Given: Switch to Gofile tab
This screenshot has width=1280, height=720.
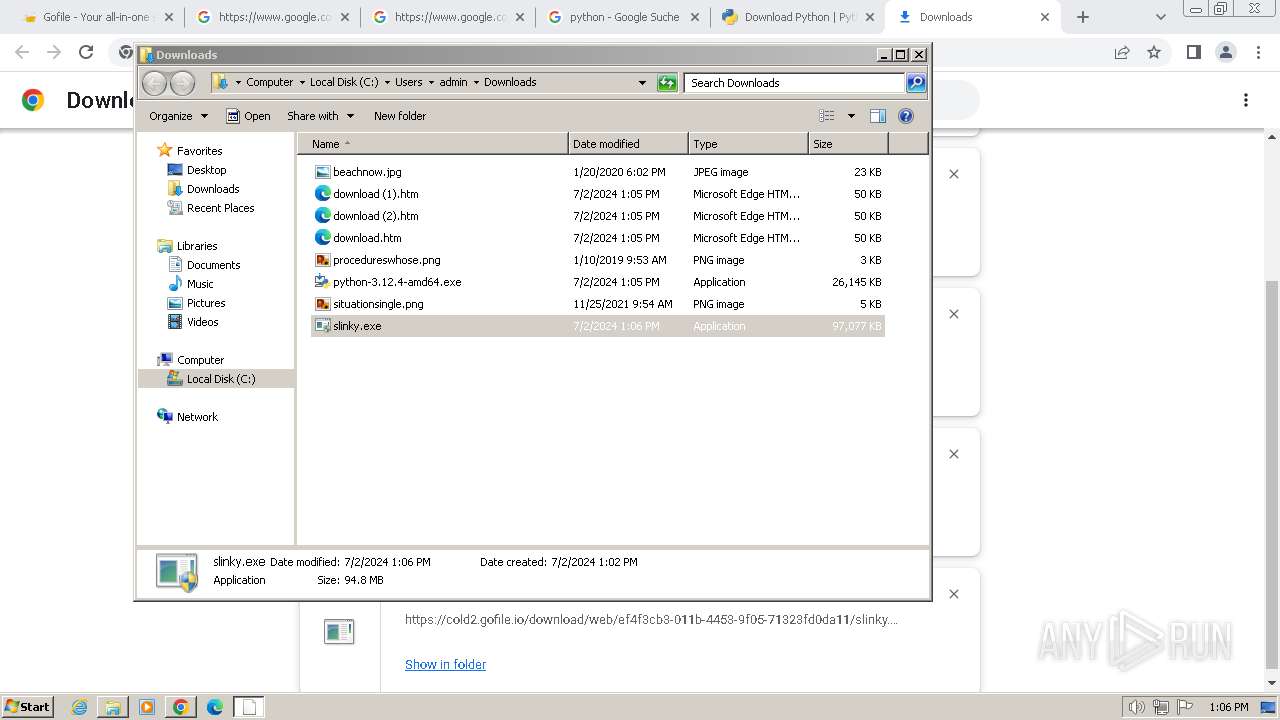Looking at the screenshot, I should click(97, 17).
